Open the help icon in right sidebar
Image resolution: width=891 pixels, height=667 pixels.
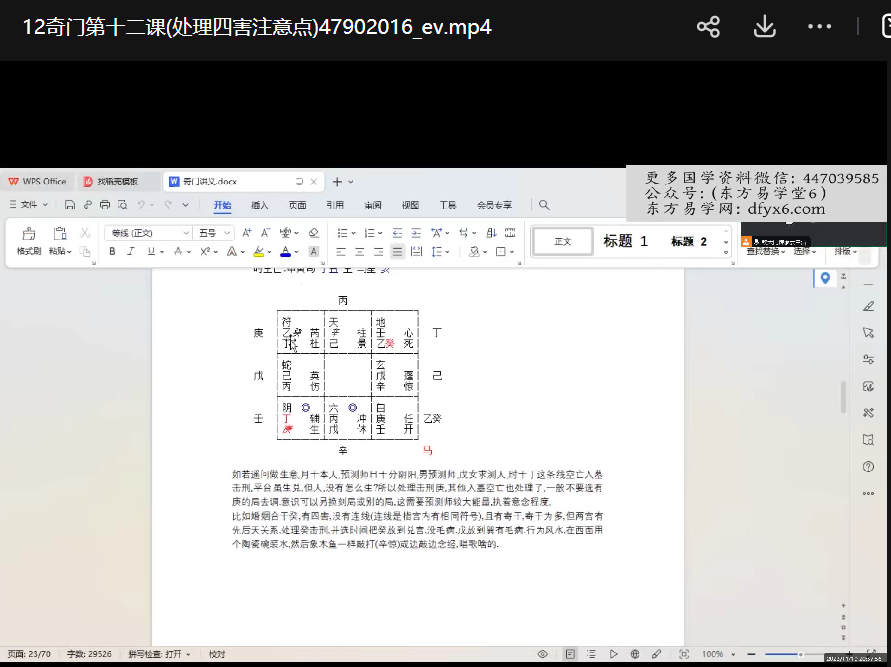point(868,467)
